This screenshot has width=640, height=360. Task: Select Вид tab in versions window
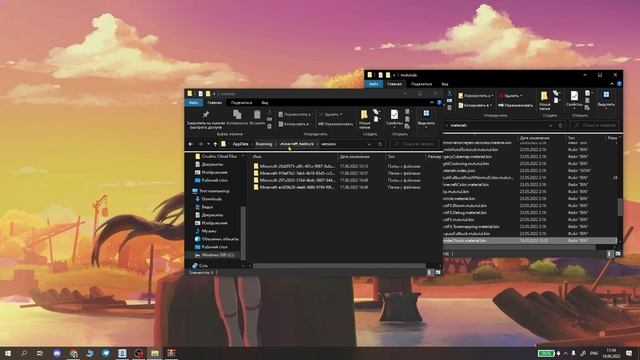tap(265, 102)
